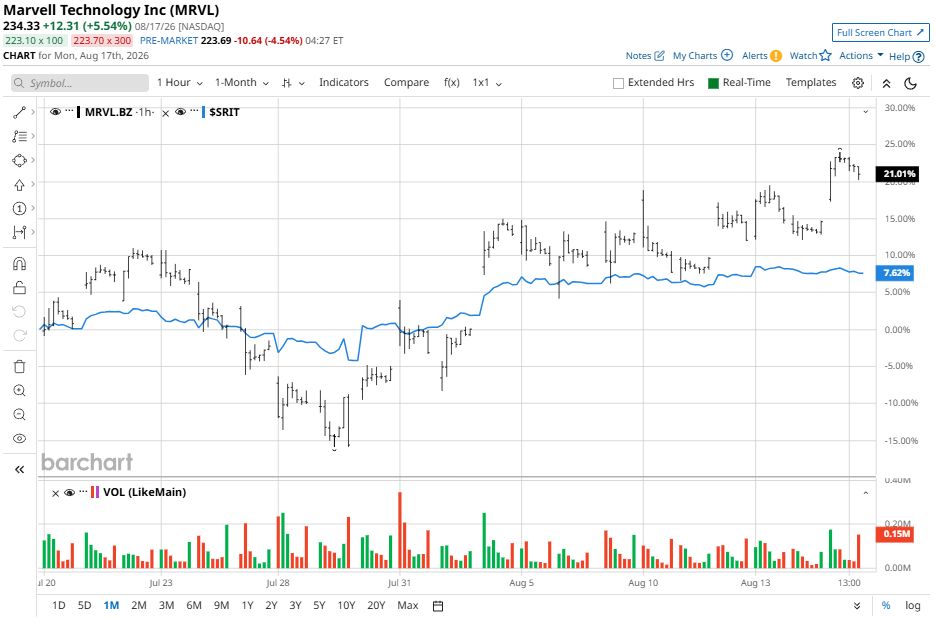Select the Max time range

(x=408, y=605)
